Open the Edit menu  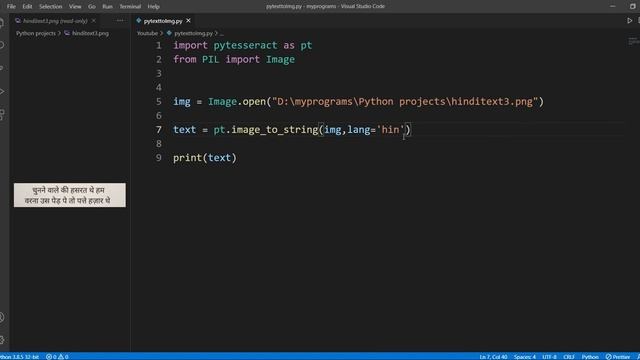(x=27, y=7)
